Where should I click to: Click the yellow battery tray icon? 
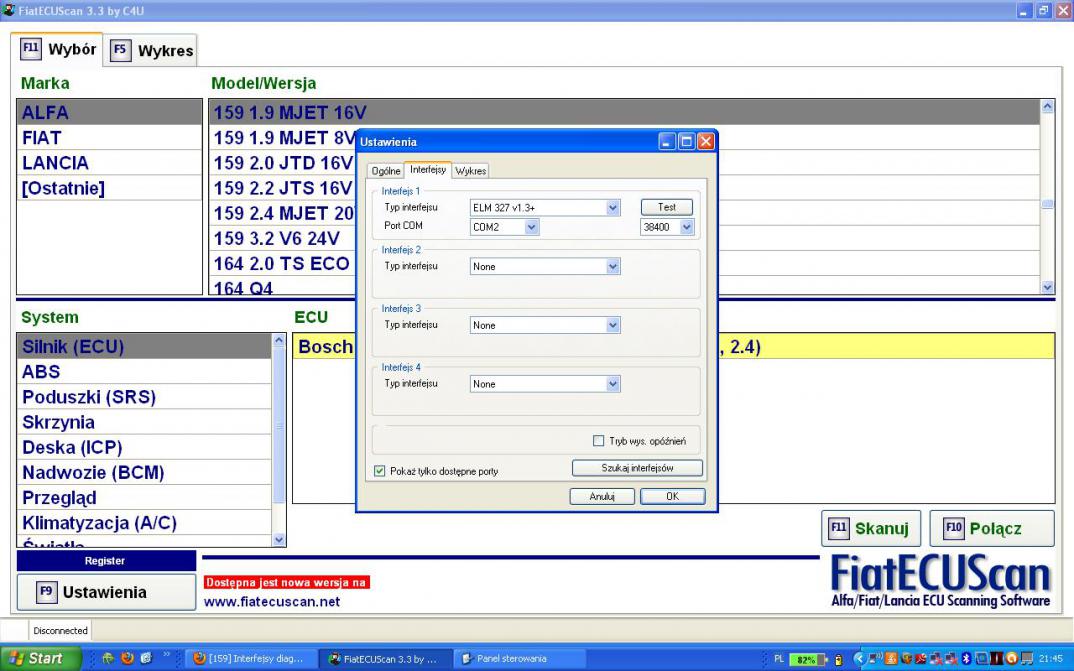tap(838, 659)
